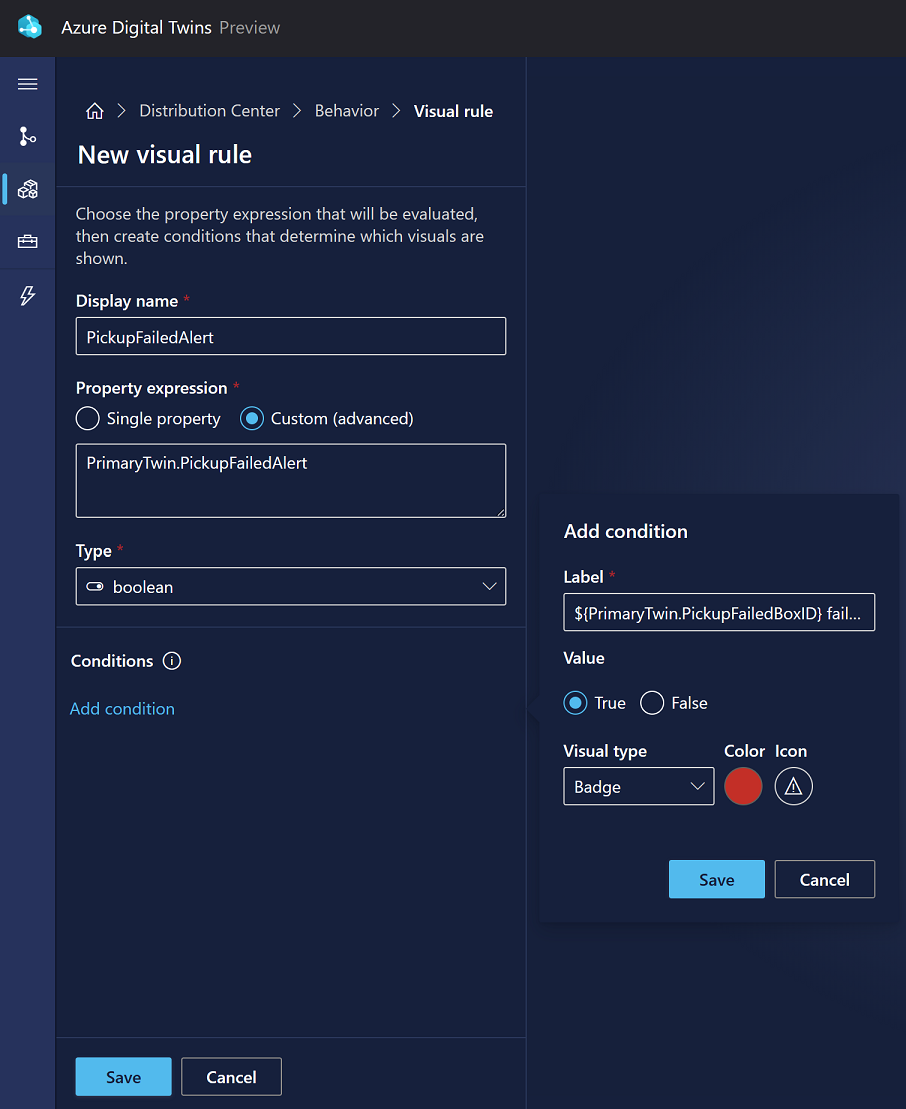Choose the False value radio button
The height and width of the screenshot is (1109, 906).
(x=652, y=703)
